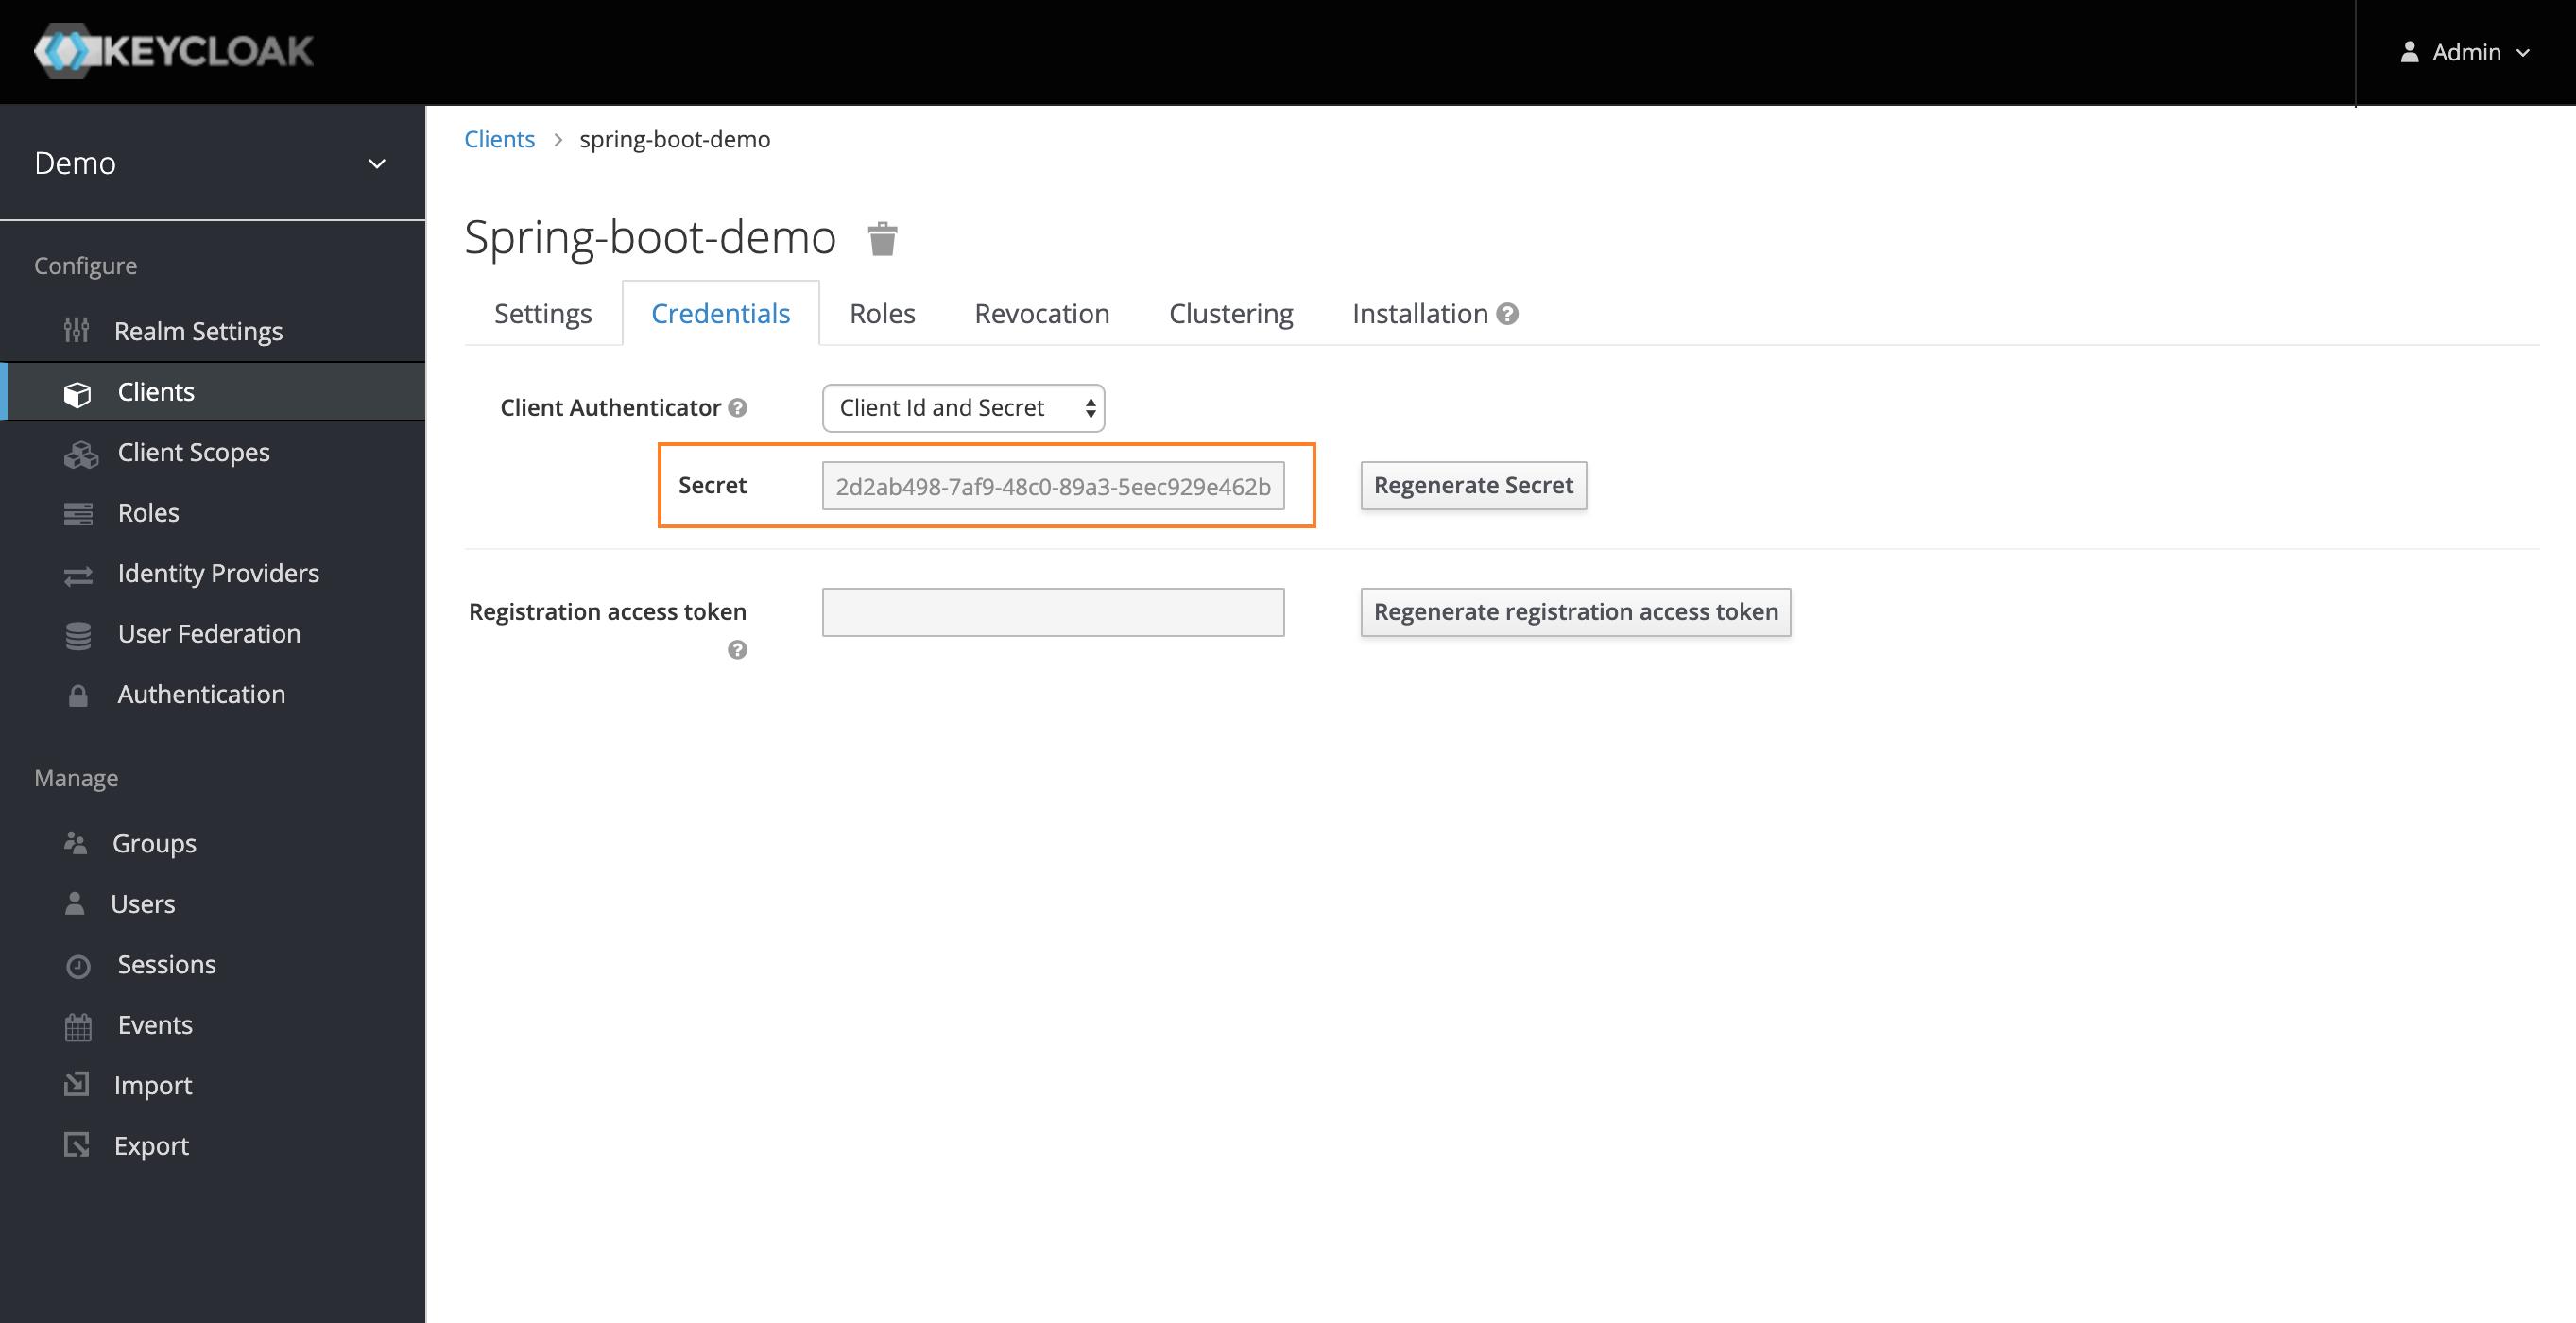Click Regenerate registration access token

(x=1575, y=610)
